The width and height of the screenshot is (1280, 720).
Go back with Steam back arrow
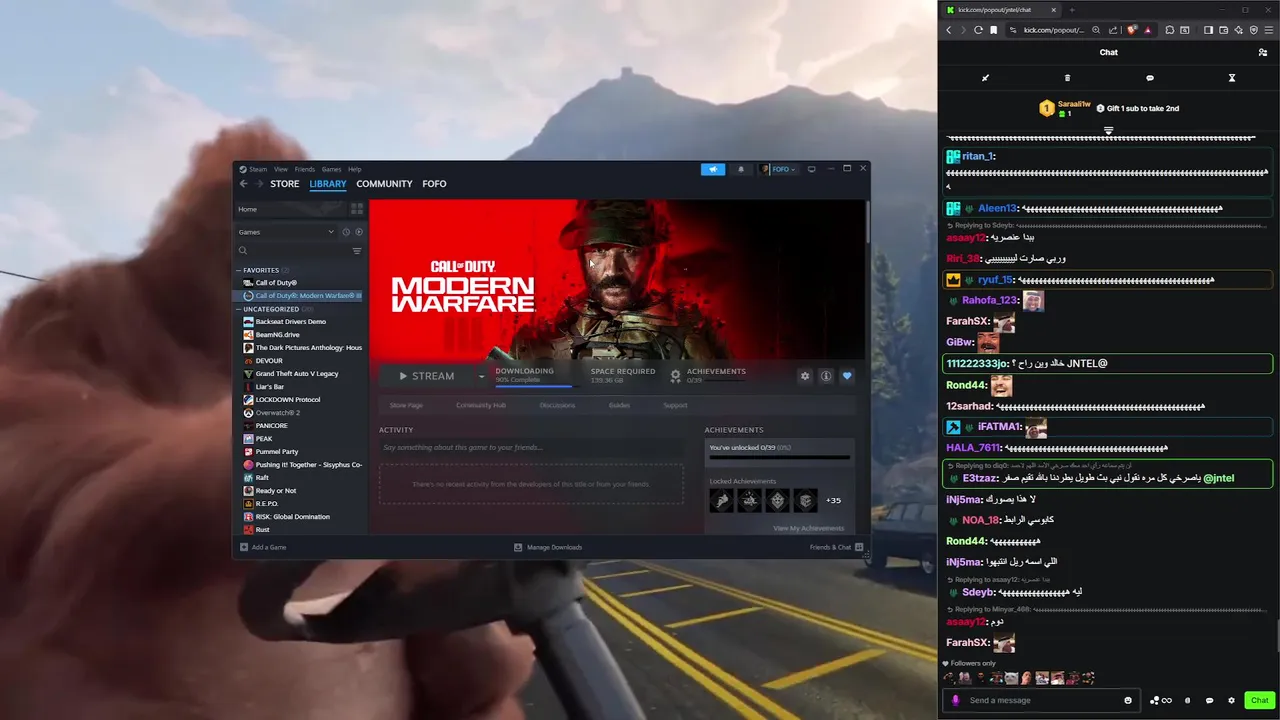click(x=243, y=184)
